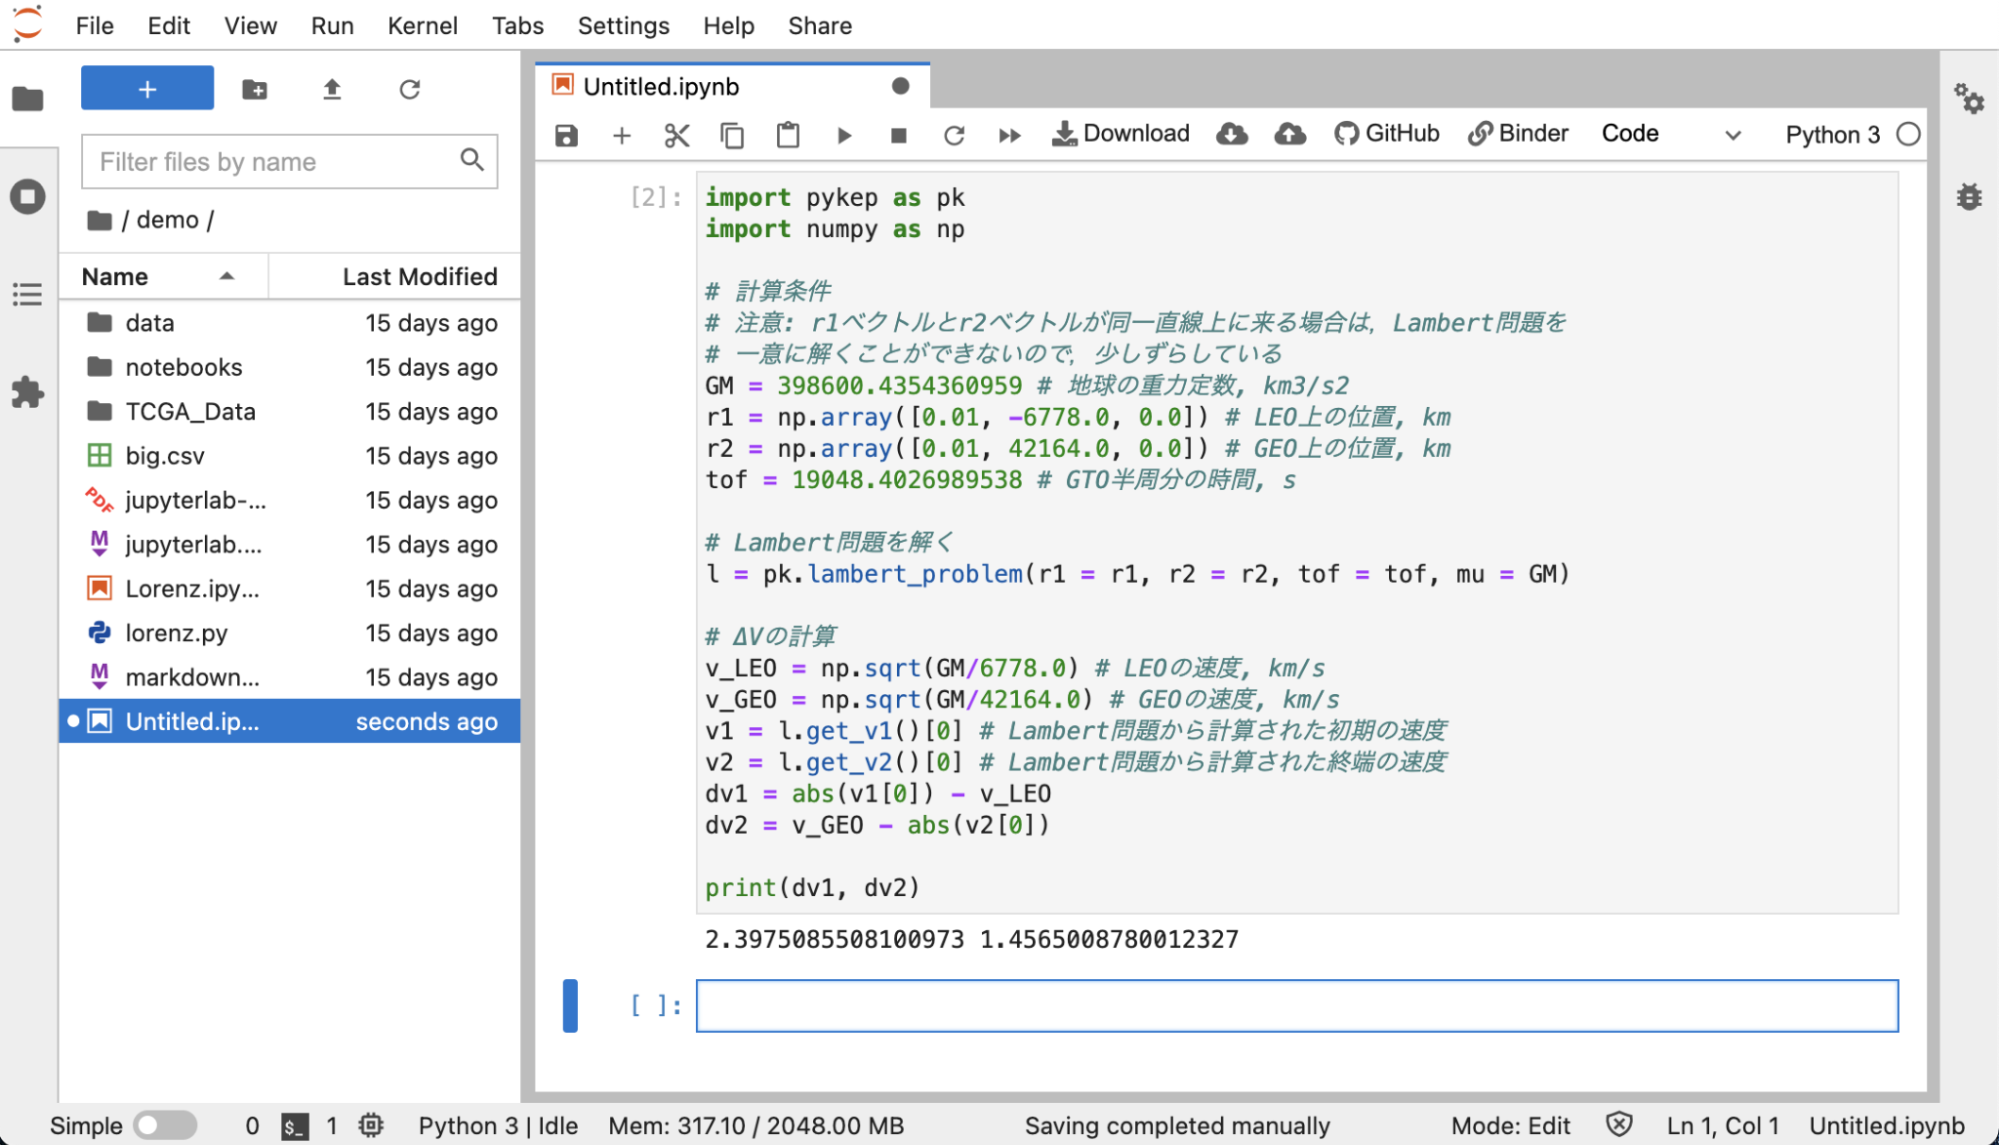Open the Extension Manager puzzle icon in the sidebar
This screenshot has width=1999, height=1145.
tap(28, 392)
